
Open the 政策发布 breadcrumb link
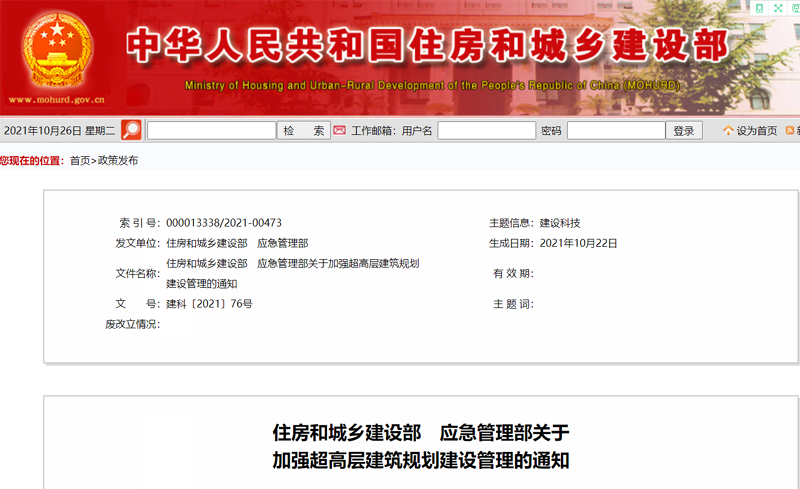(116, 160)
